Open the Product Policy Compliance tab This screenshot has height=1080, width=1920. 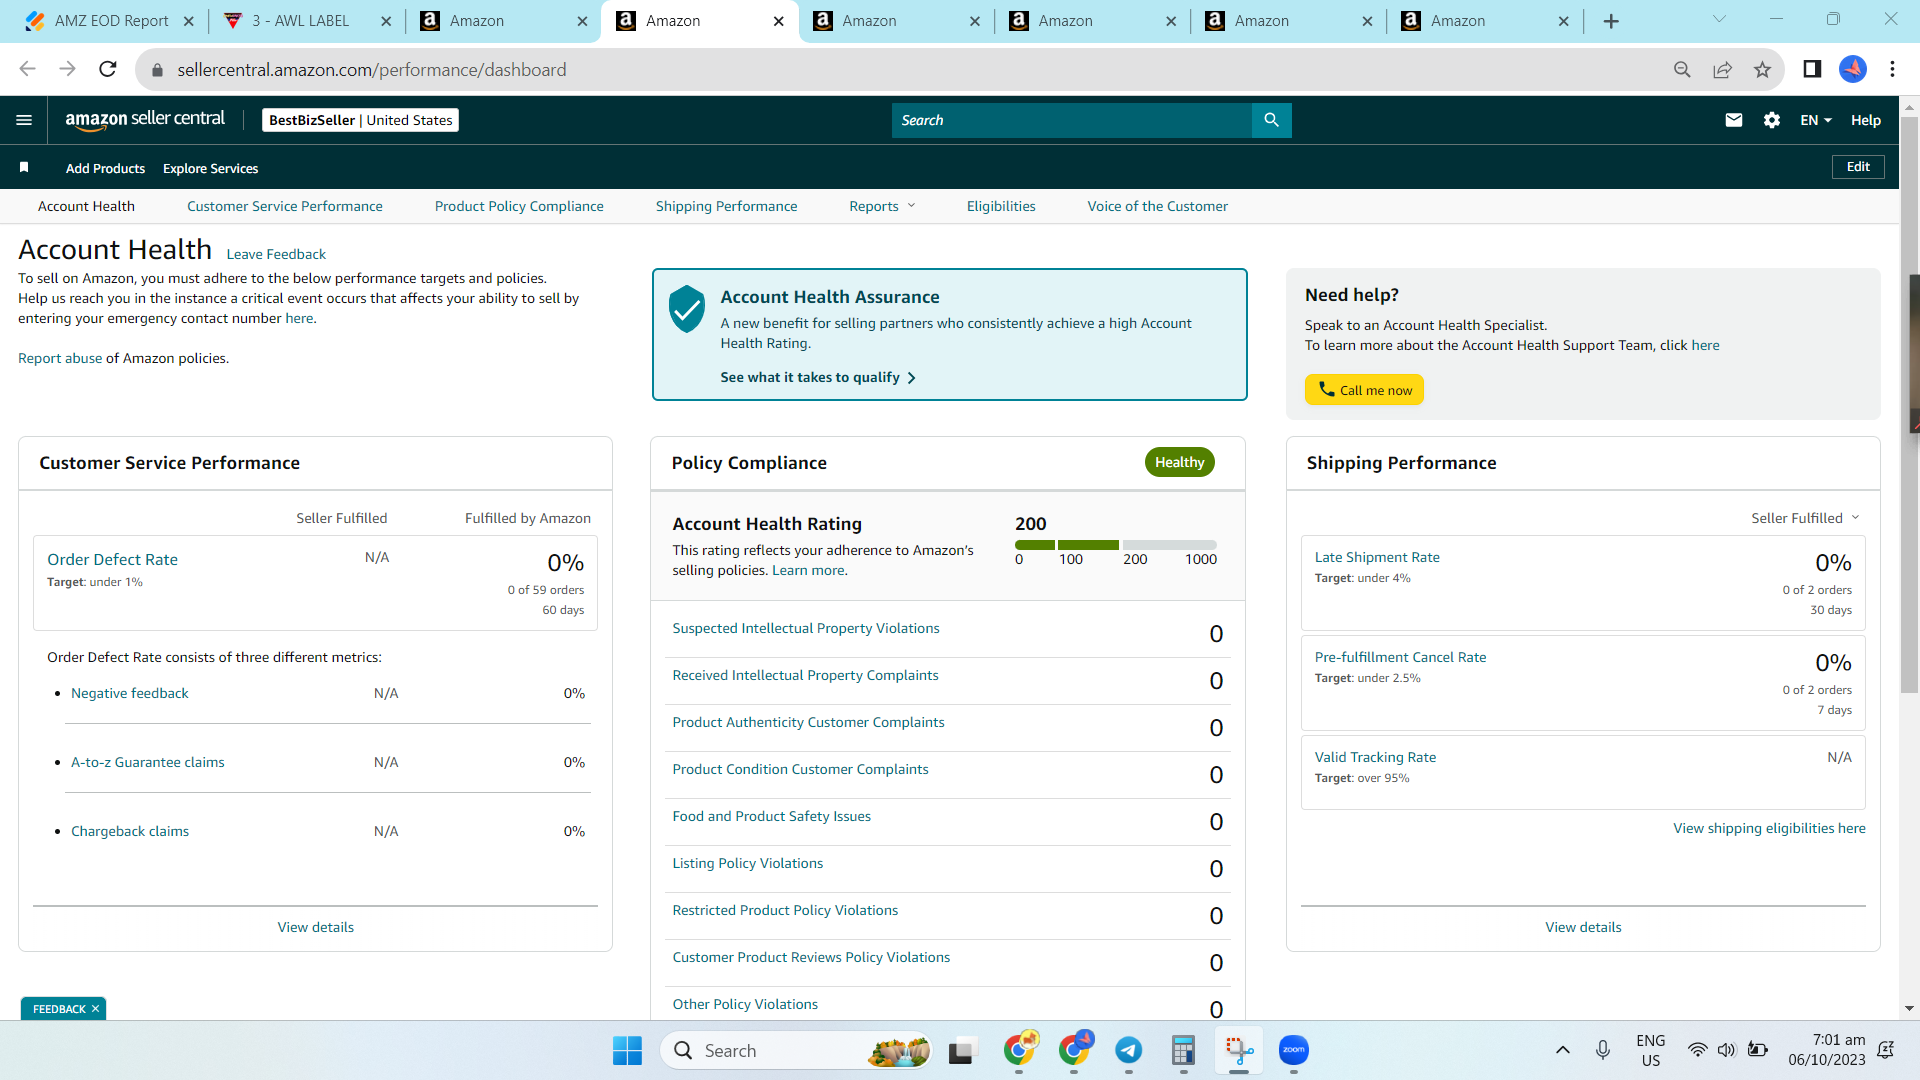click(519, 206)
